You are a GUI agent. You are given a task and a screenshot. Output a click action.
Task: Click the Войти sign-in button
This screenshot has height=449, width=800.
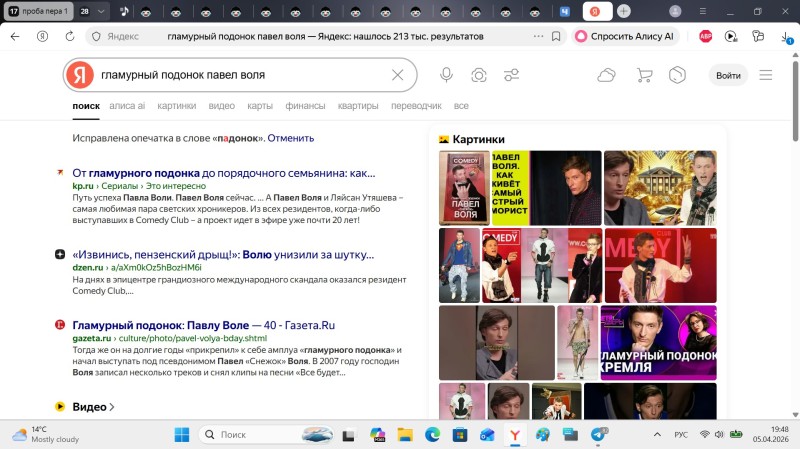coord(728,75)
